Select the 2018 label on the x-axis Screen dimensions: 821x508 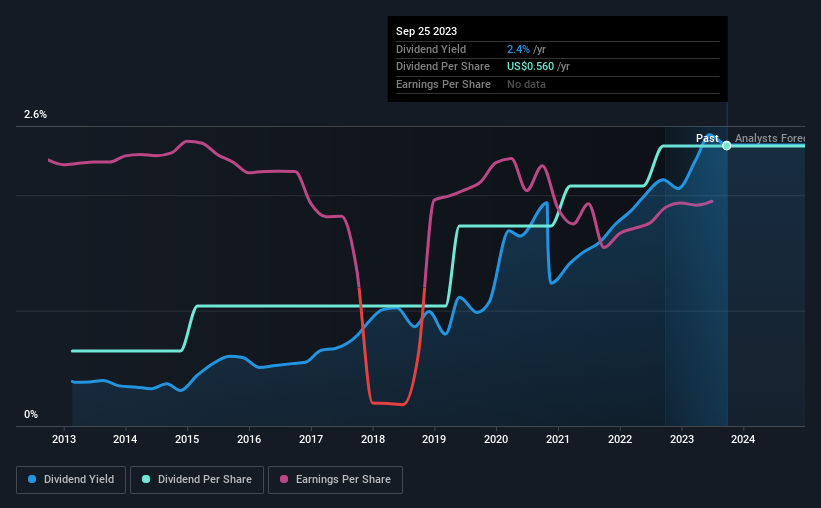tap(373, 439)
